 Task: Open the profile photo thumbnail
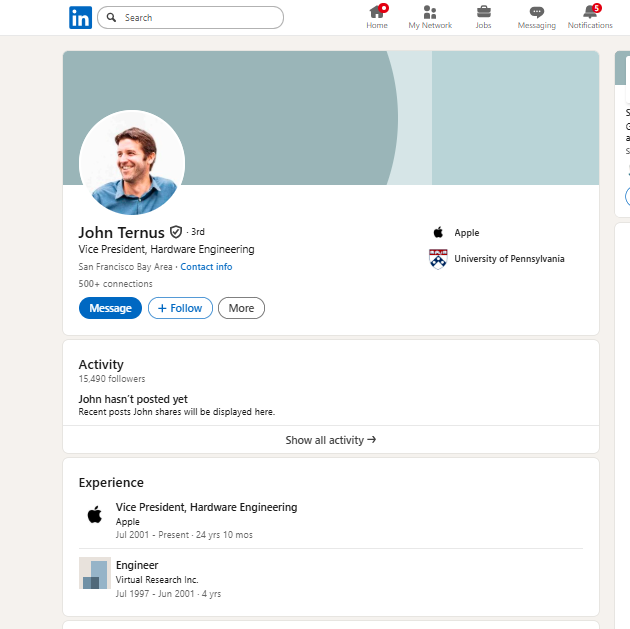(x=132, y=162)
